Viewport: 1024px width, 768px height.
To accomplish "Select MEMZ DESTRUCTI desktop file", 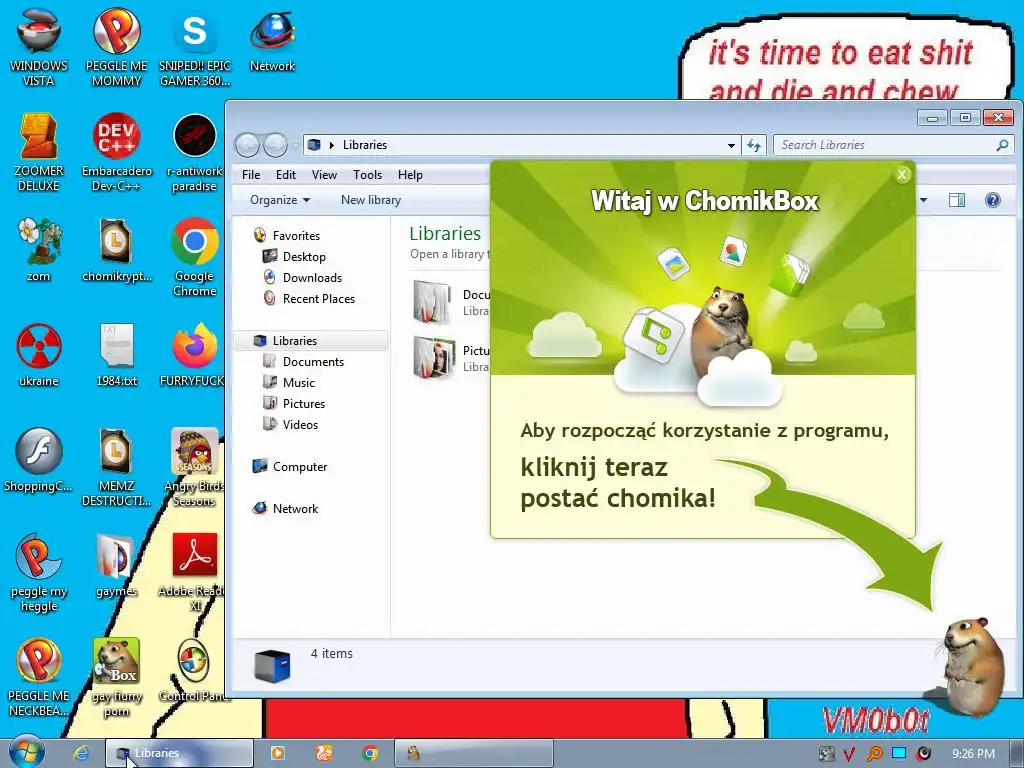I will point(116,468).
